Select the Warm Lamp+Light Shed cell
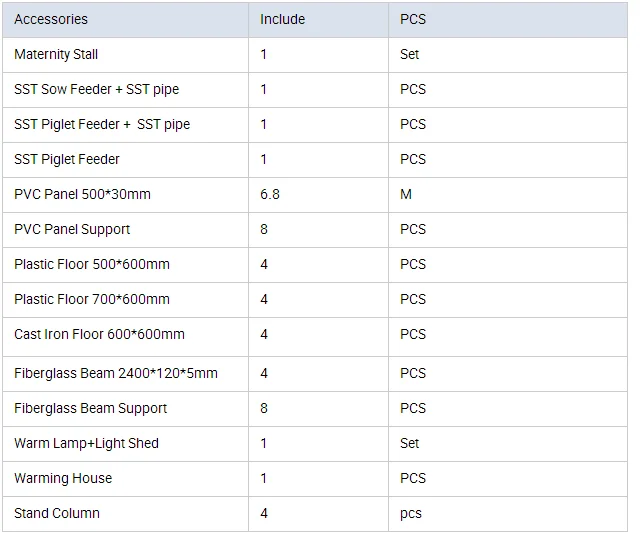The height and width of the screenshot is (540, 643). point(86,443)
